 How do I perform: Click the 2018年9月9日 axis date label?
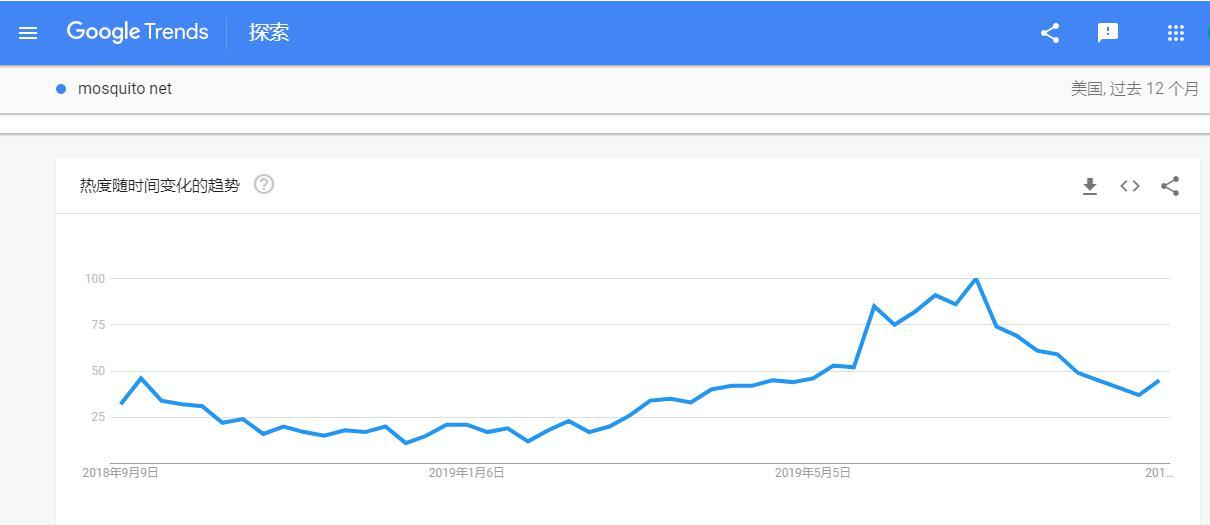click(x=120, y=472)
